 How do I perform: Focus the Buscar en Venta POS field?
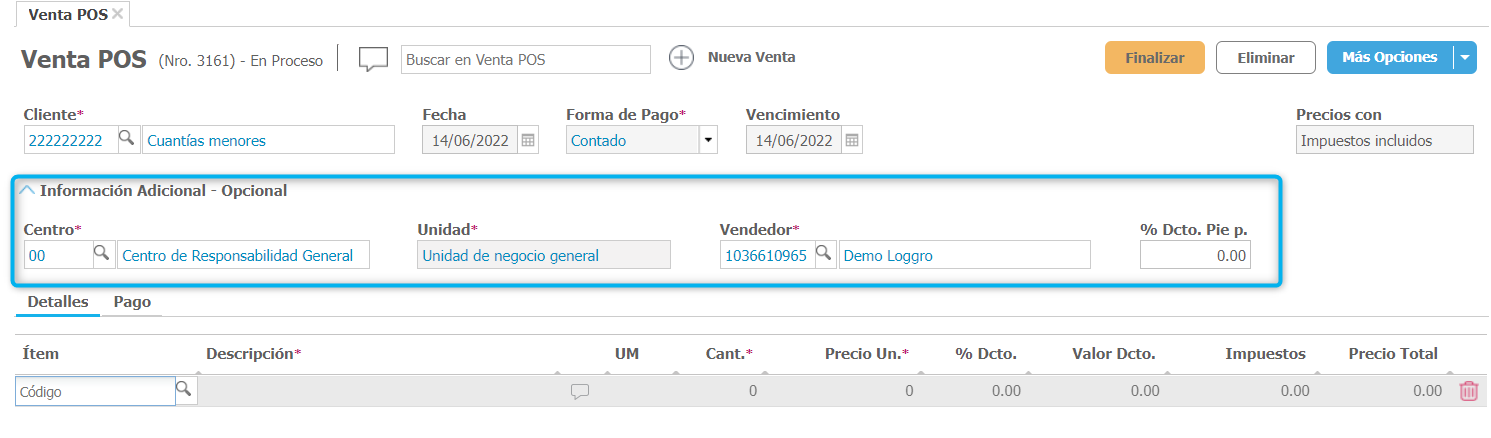point(525,59)
